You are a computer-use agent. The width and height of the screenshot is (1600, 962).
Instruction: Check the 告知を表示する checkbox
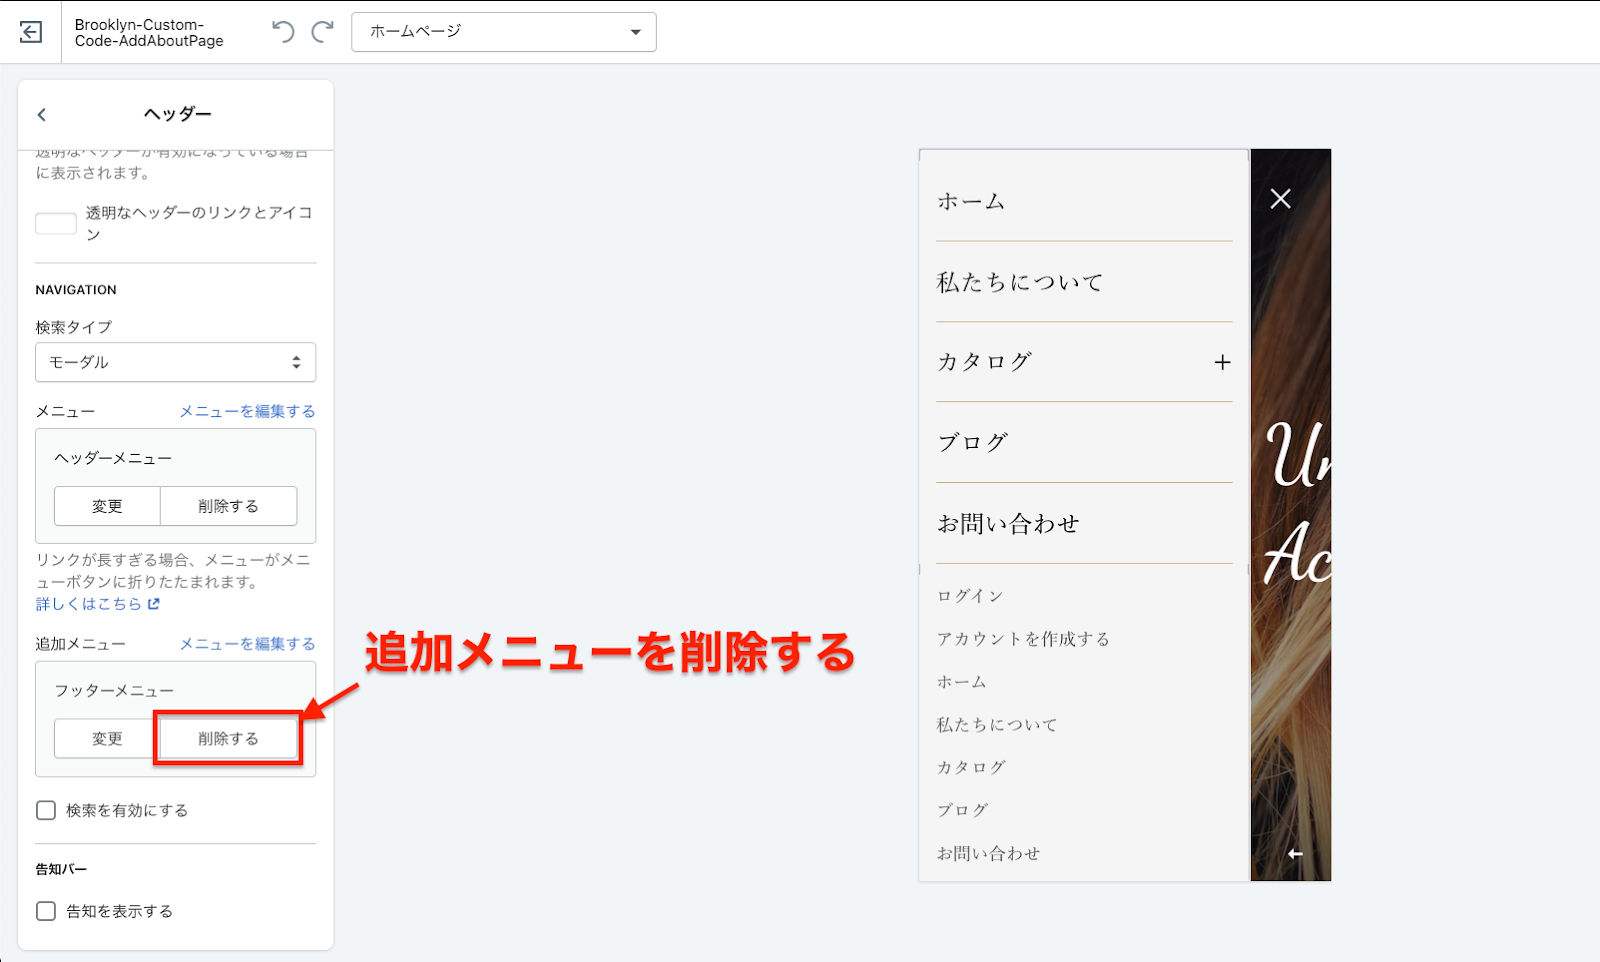pyautogui.click(x=46, y=911)
